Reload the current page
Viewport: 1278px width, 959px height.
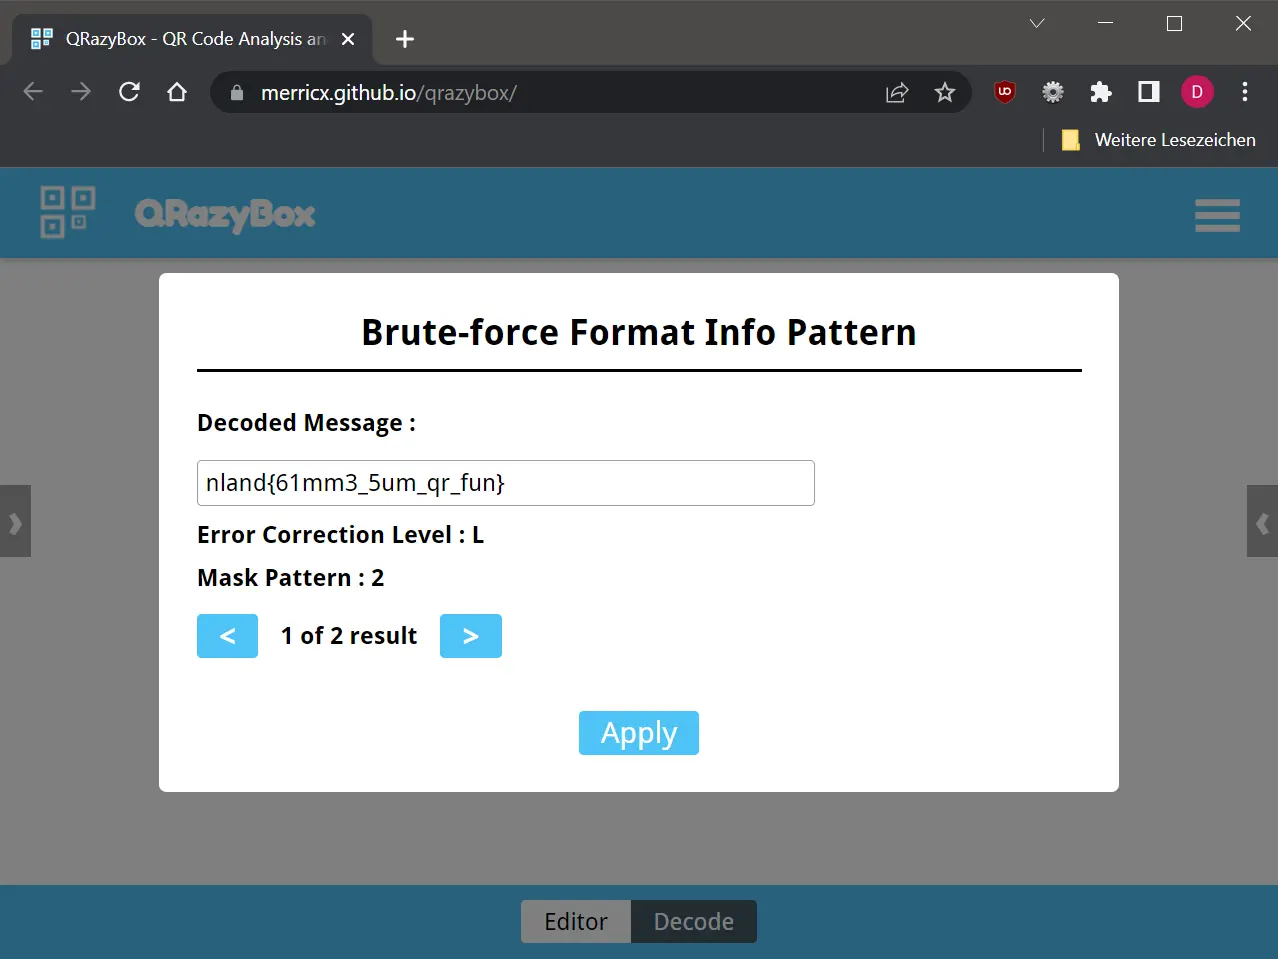pyautogui.click(x=129, y=92)
